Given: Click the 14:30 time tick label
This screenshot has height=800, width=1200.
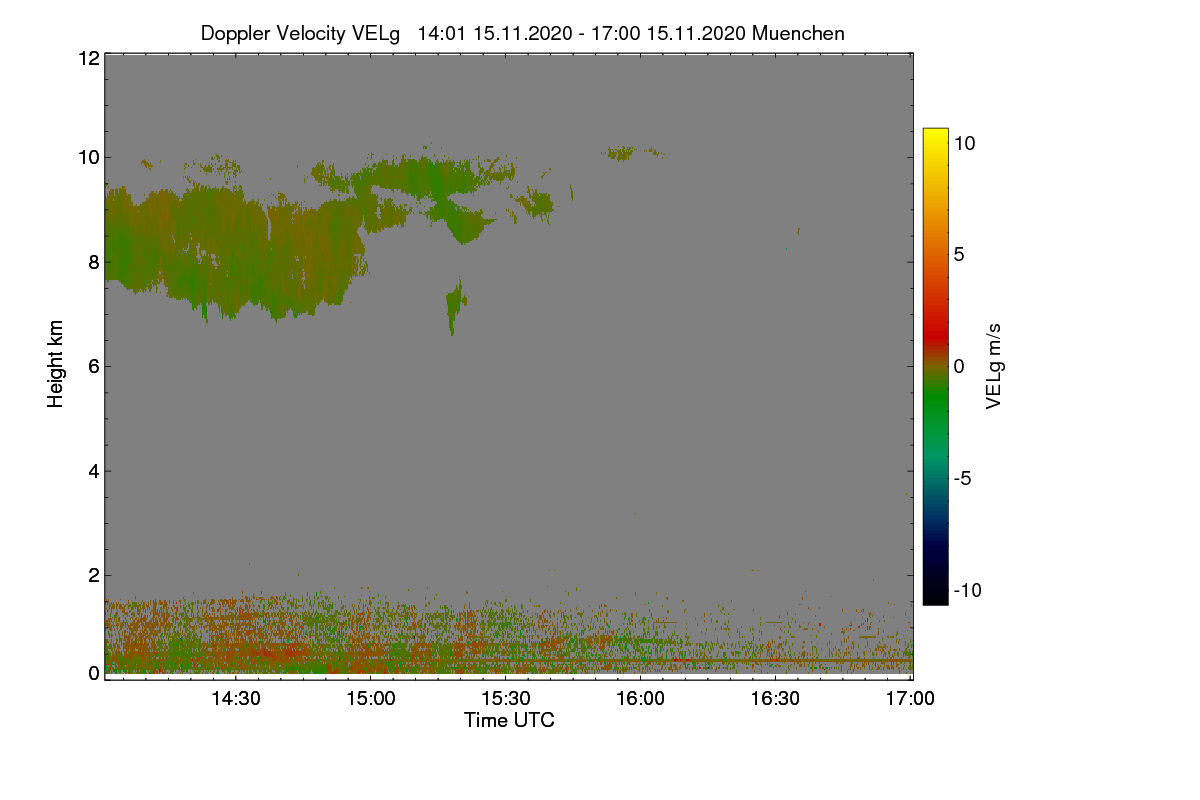Looking at the screenshot, I should tap(235, 698).
